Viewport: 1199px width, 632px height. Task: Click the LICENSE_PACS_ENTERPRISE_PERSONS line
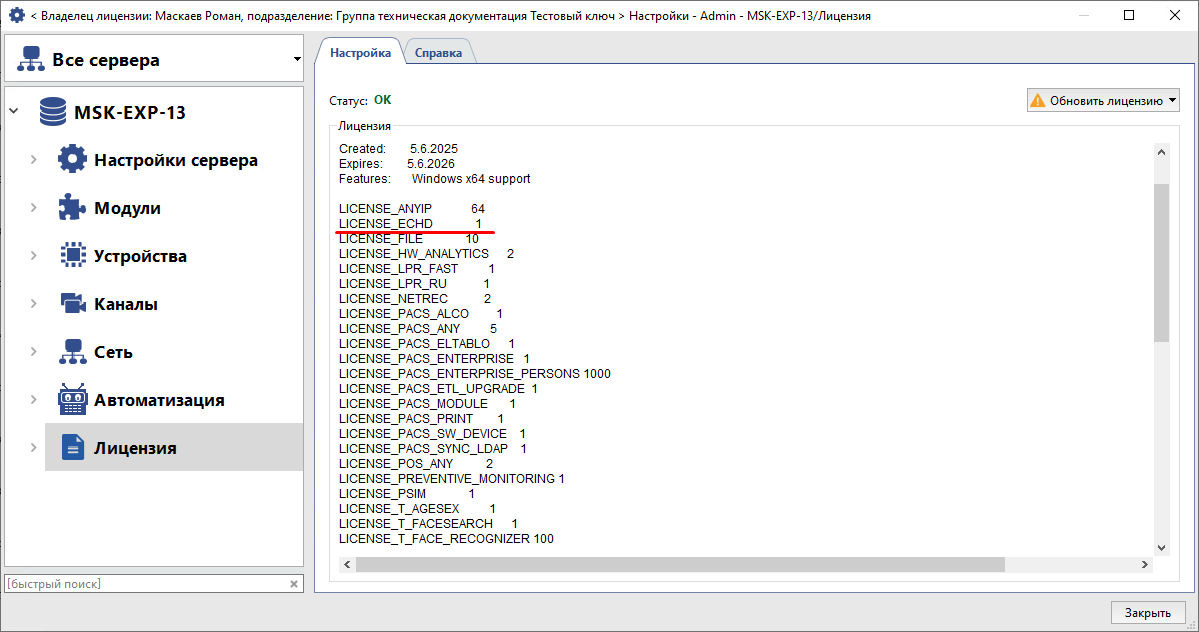click(x=475, y=374)
